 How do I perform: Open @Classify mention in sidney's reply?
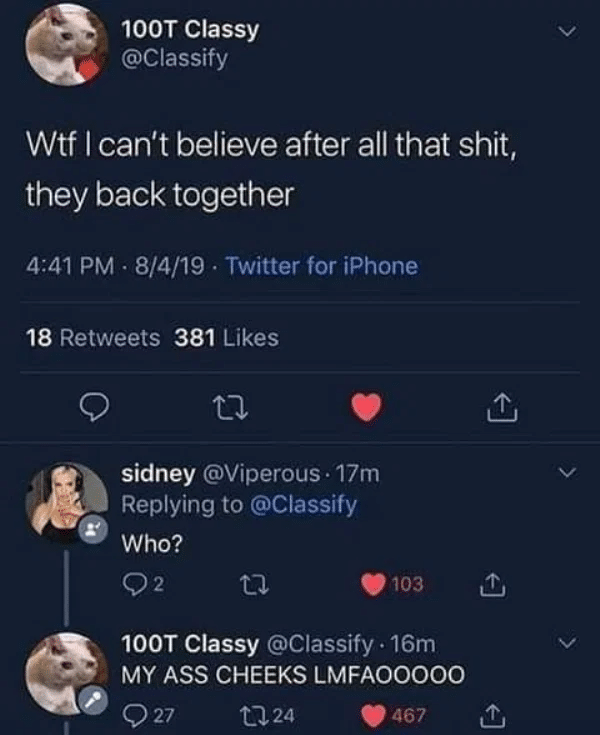[304, 505]
